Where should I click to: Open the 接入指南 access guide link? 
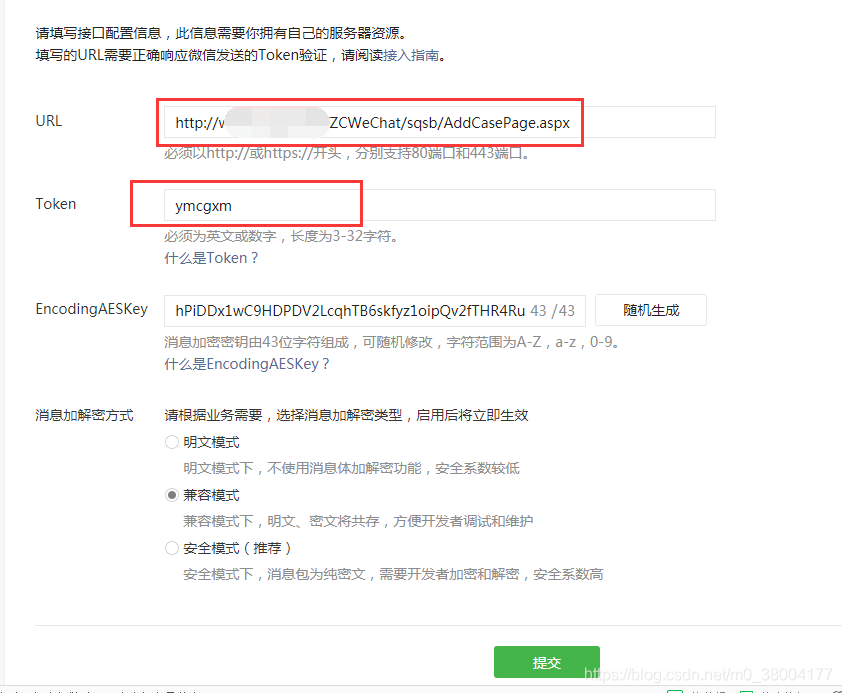(x=411, y=55)
